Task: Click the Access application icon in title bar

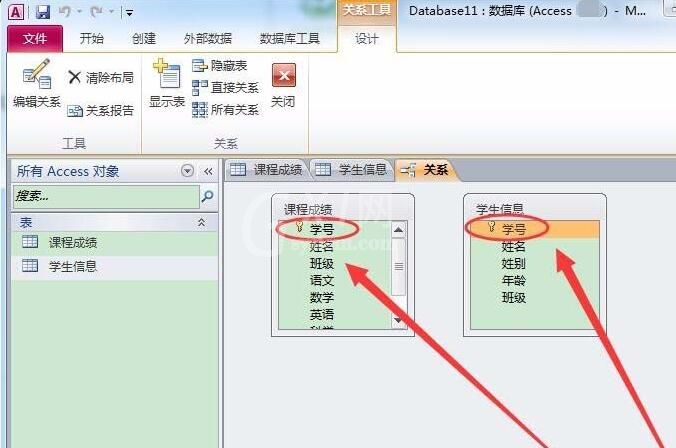Action: [x=16, y=12]
